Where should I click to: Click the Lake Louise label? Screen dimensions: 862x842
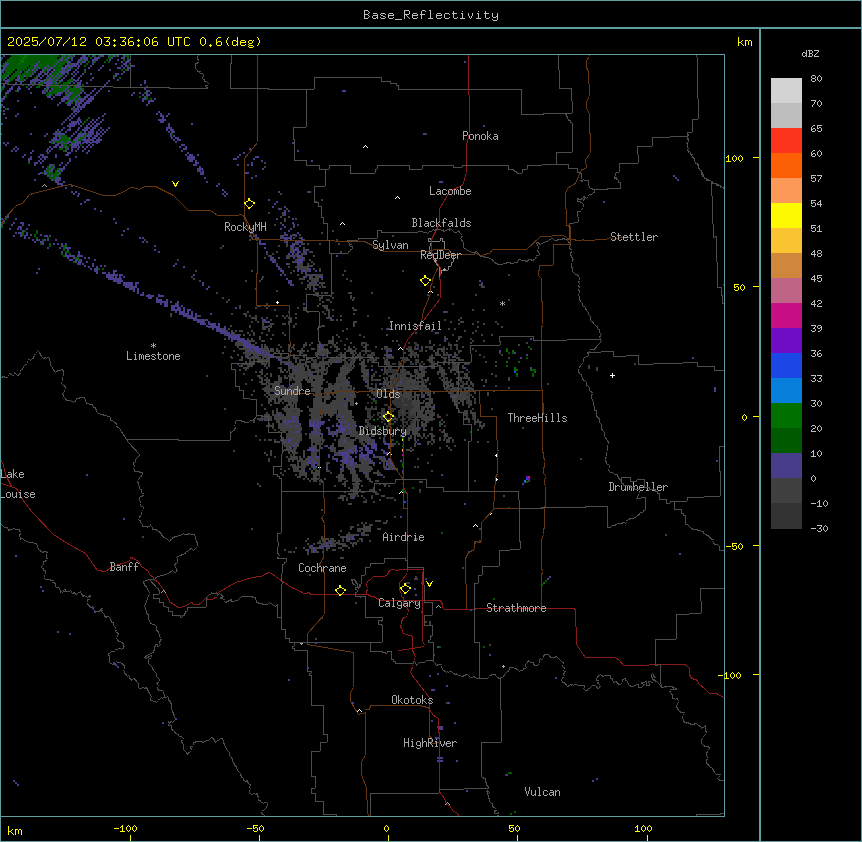tap(18, 484)
